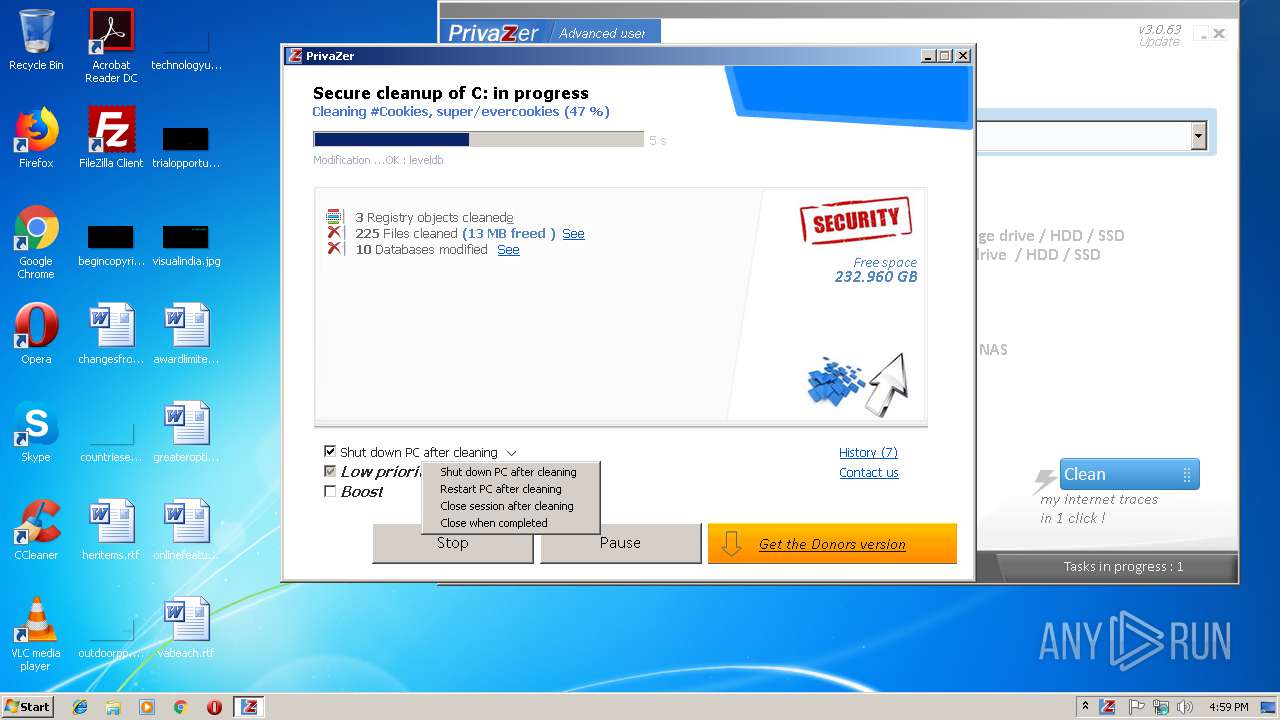Click the Opera icon in the taskbar
Image resolution: width=1280 pixels, height=720 pixels.
coord(214,707)
